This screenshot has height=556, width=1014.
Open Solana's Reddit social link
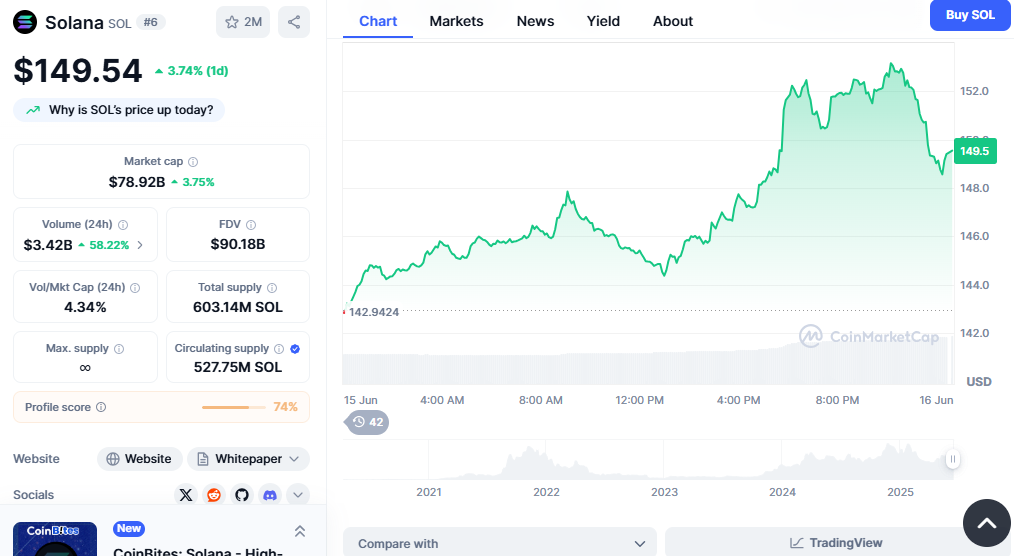(x=213, y=494)
